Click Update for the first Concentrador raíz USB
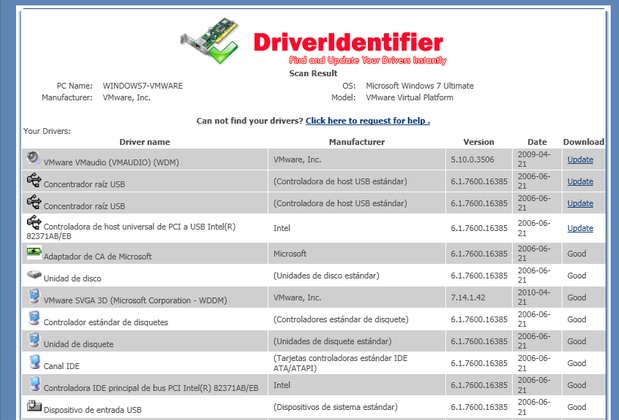Screen dimensions: 619x420 (x=580, y=182)
